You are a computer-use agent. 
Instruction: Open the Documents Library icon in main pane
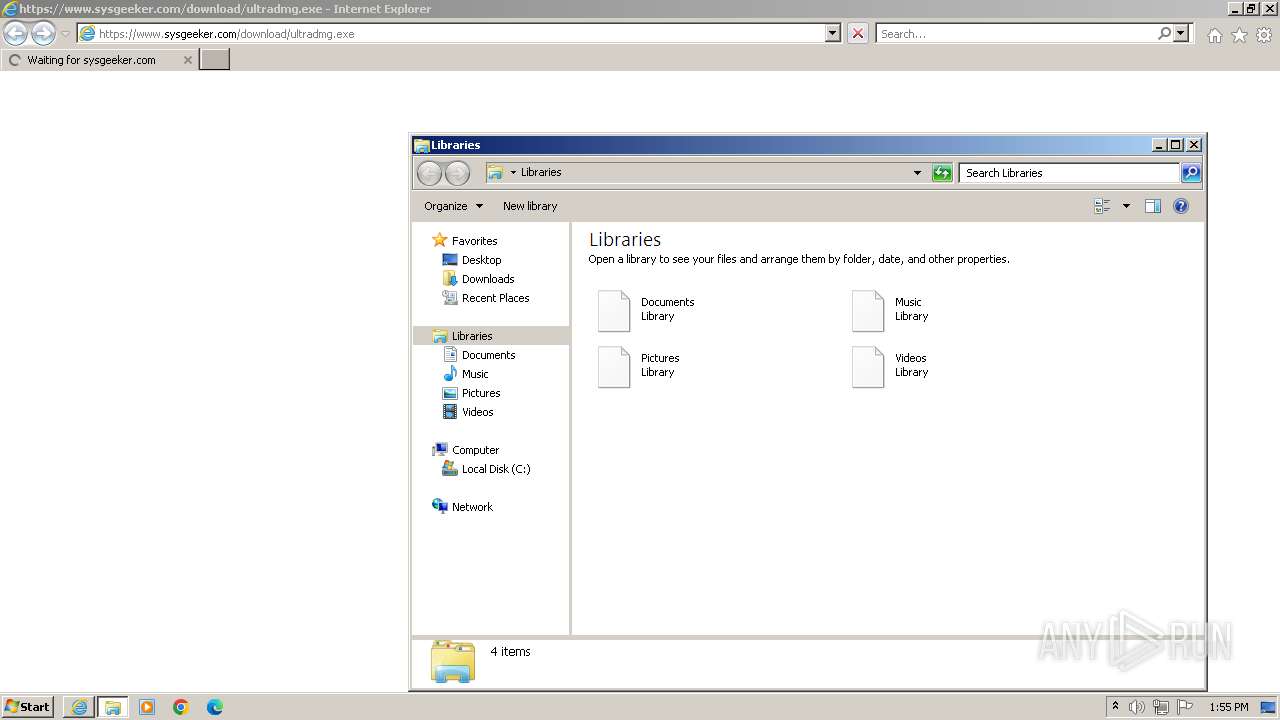614,311
